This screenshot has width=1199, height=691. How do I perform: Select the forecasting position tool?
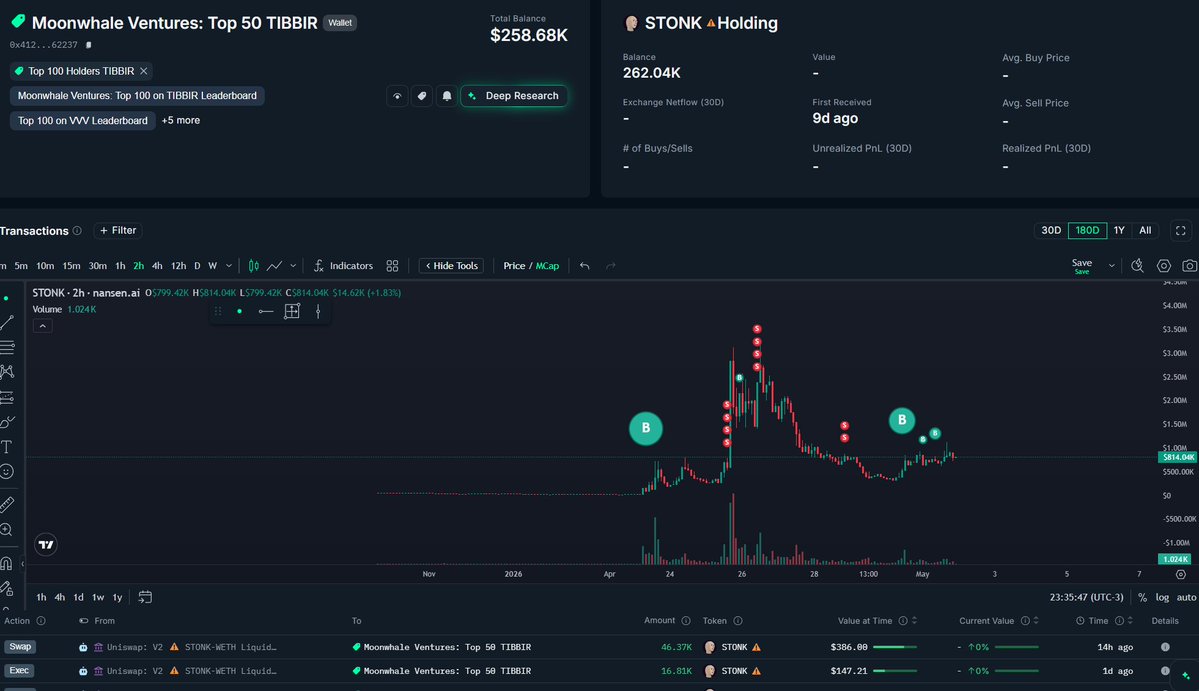(7, 397)
